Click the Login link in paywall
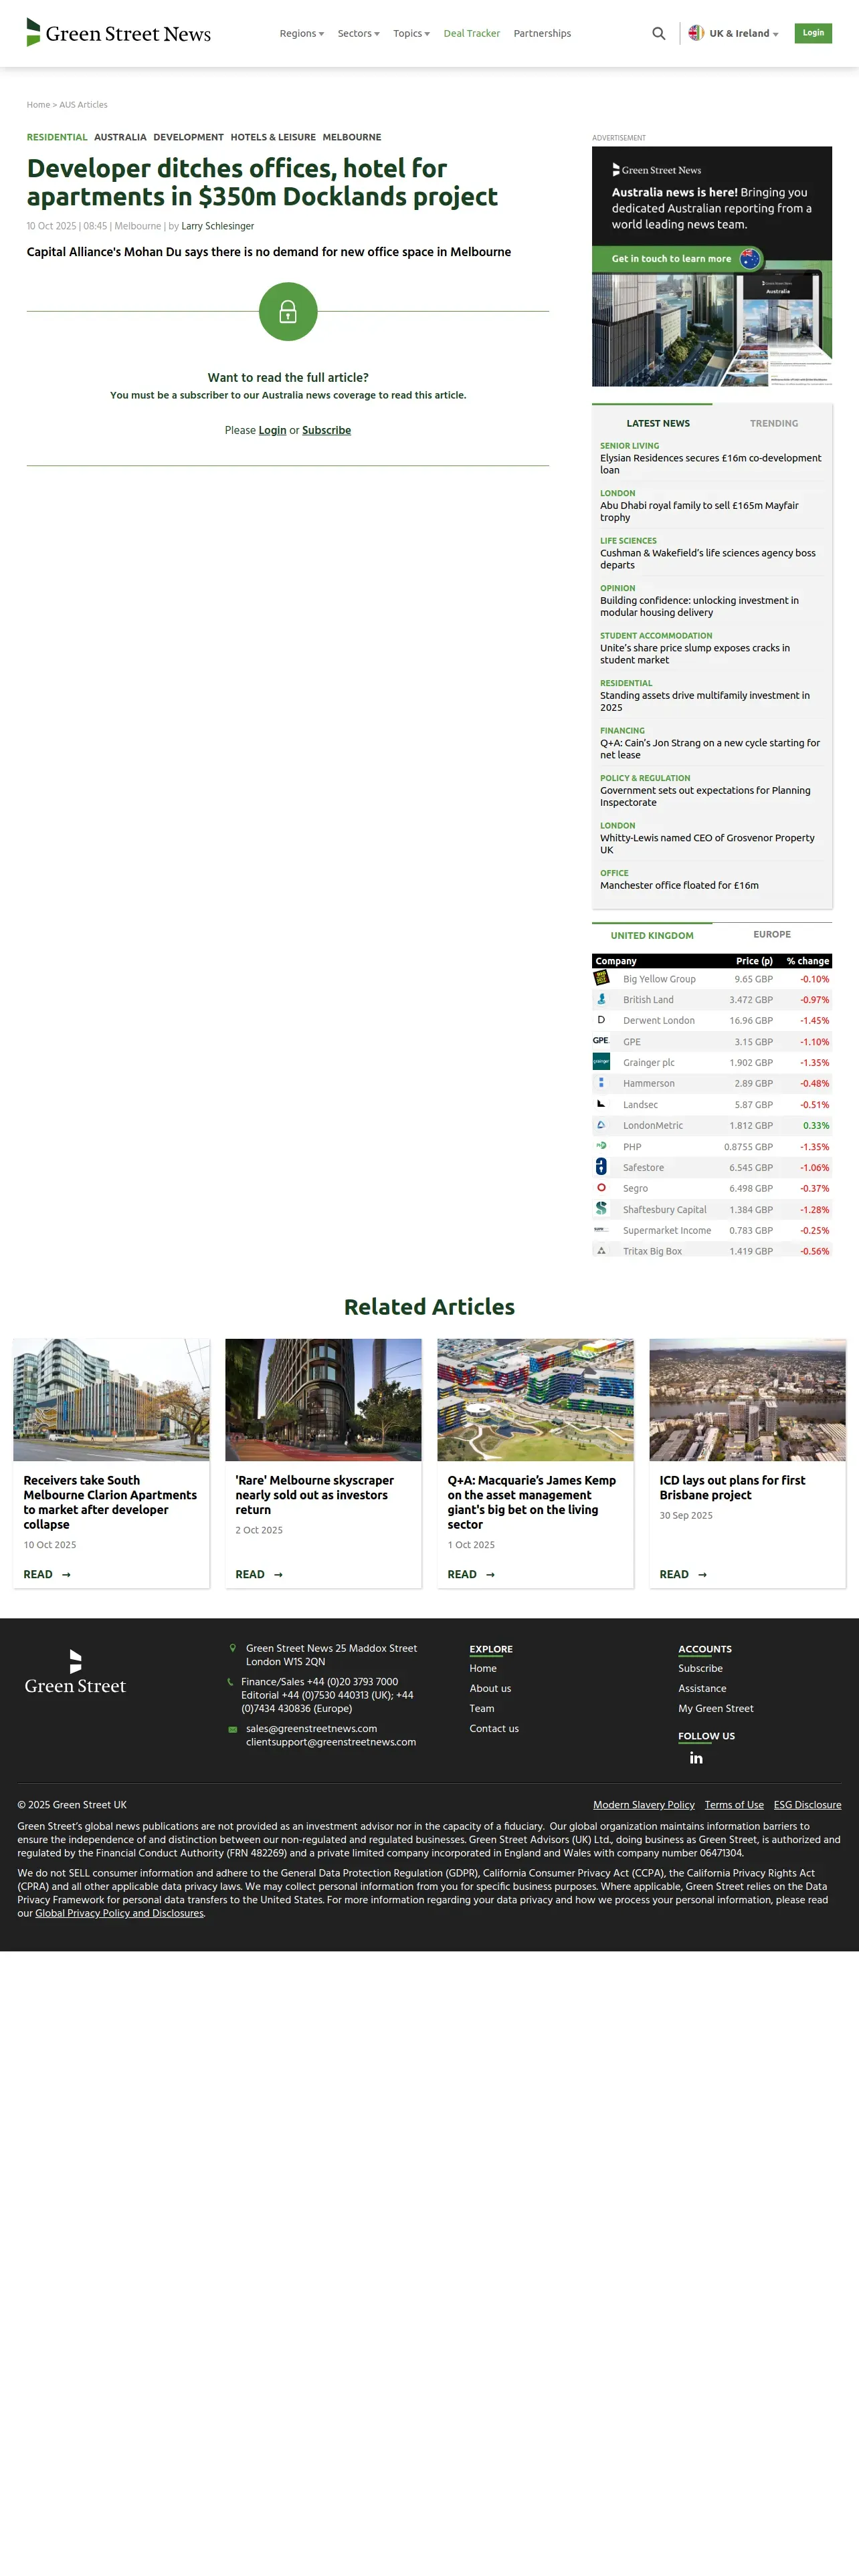Image resolution: width=859 pixels, height=2576 pixels. point(272,430)
